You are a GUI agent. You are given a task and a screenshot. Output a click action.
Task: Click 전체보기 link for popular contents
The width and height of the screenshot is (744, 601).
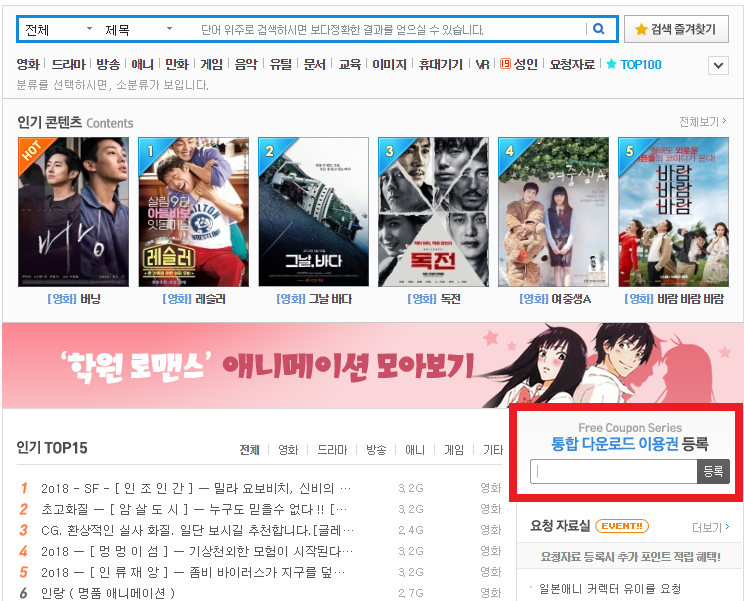tap(703, 122)
